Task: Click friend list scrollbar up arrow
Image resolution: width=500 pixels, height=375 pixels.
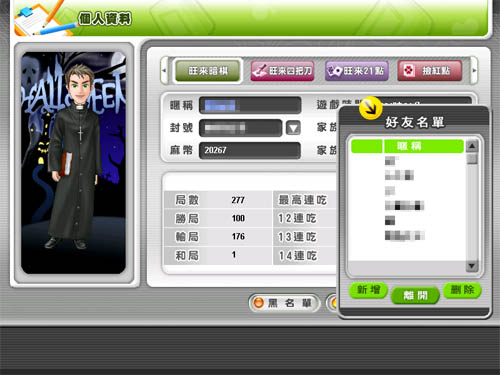Action: [472, 146]
